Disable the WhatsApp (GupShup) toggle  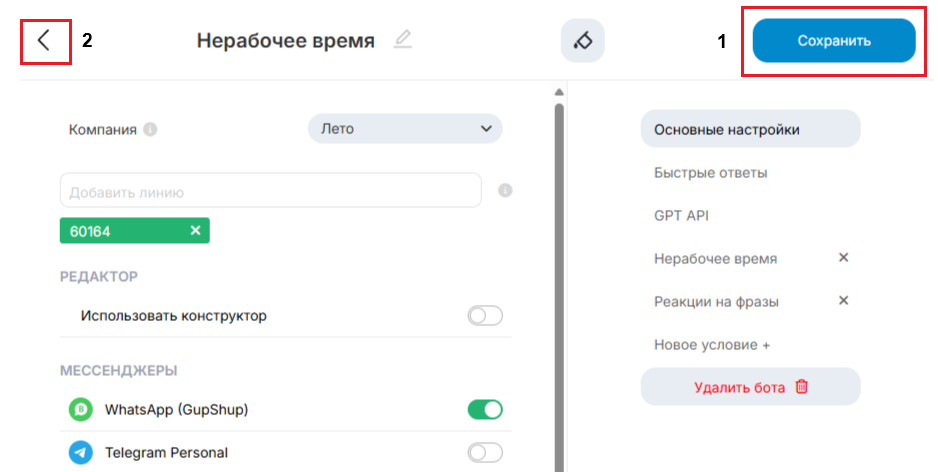tap(485, 409)
